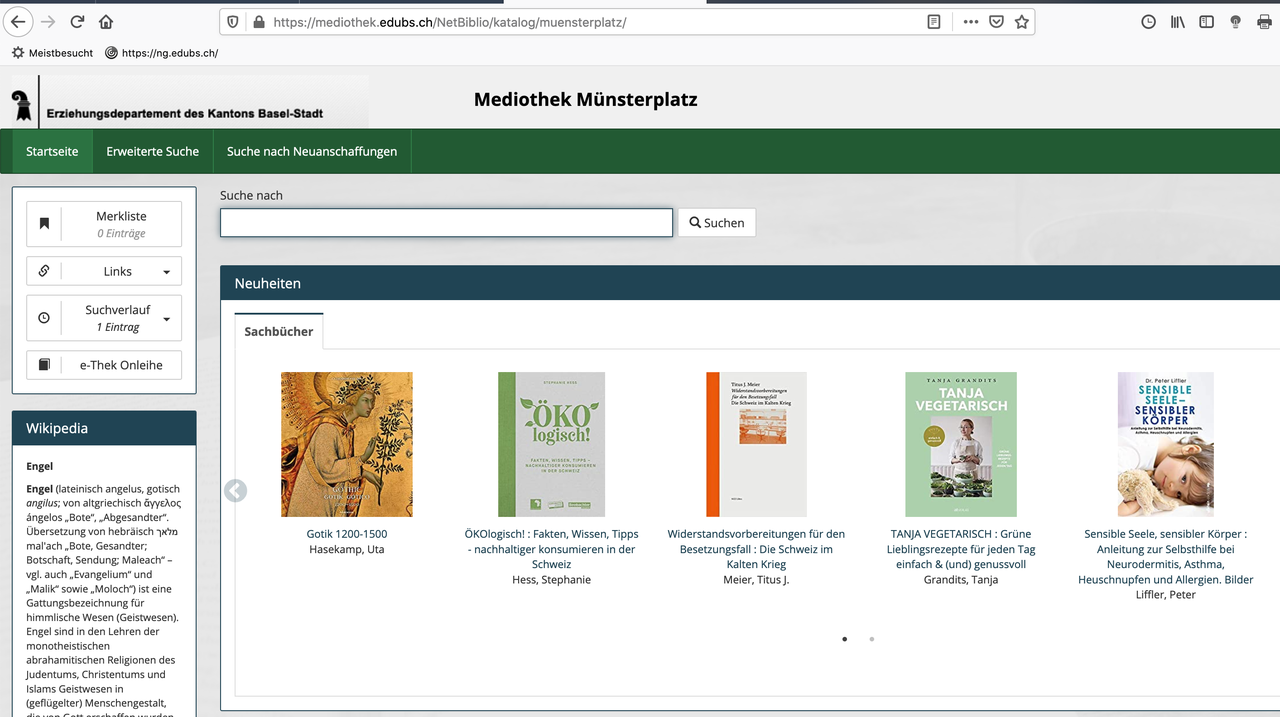Screen dimensions: 1280x717
Task: Go forward with the browser forward arrow
Action: [x=48, y=21]
